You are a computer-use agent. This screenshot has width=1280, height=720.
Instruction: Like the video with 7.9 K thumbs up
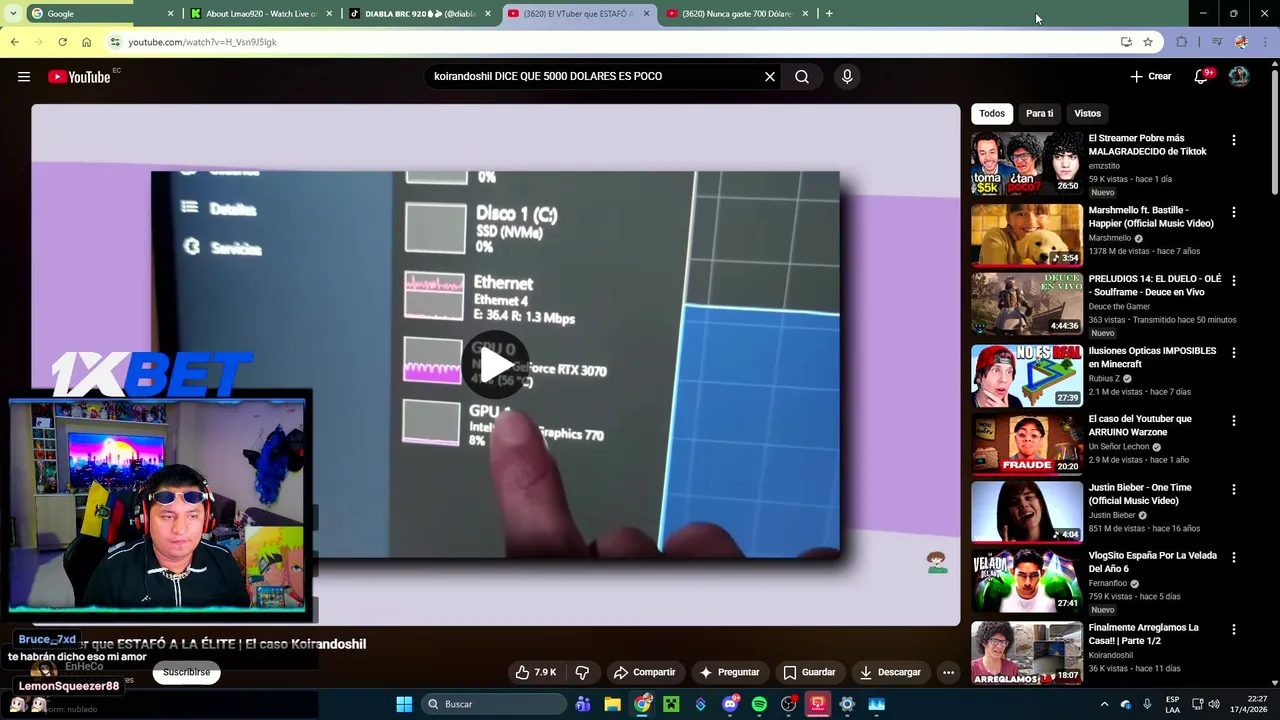click(535, 672)
